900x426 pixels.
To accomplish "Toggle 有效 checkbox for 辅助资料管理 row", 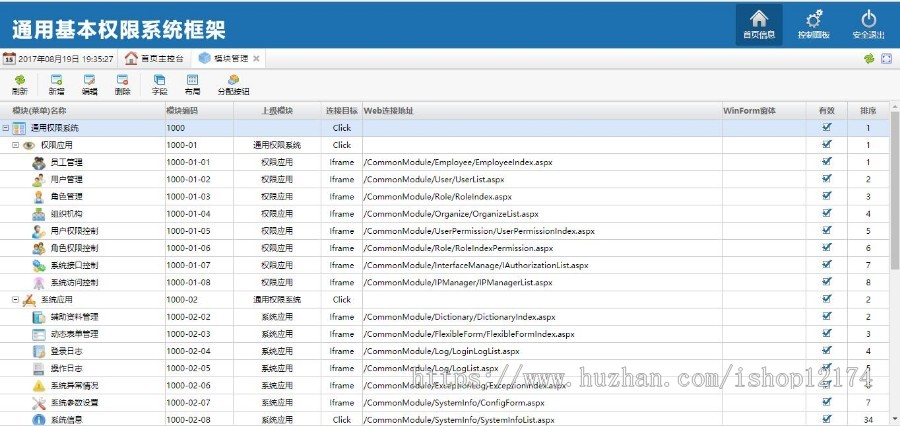I will coord(827,316).
